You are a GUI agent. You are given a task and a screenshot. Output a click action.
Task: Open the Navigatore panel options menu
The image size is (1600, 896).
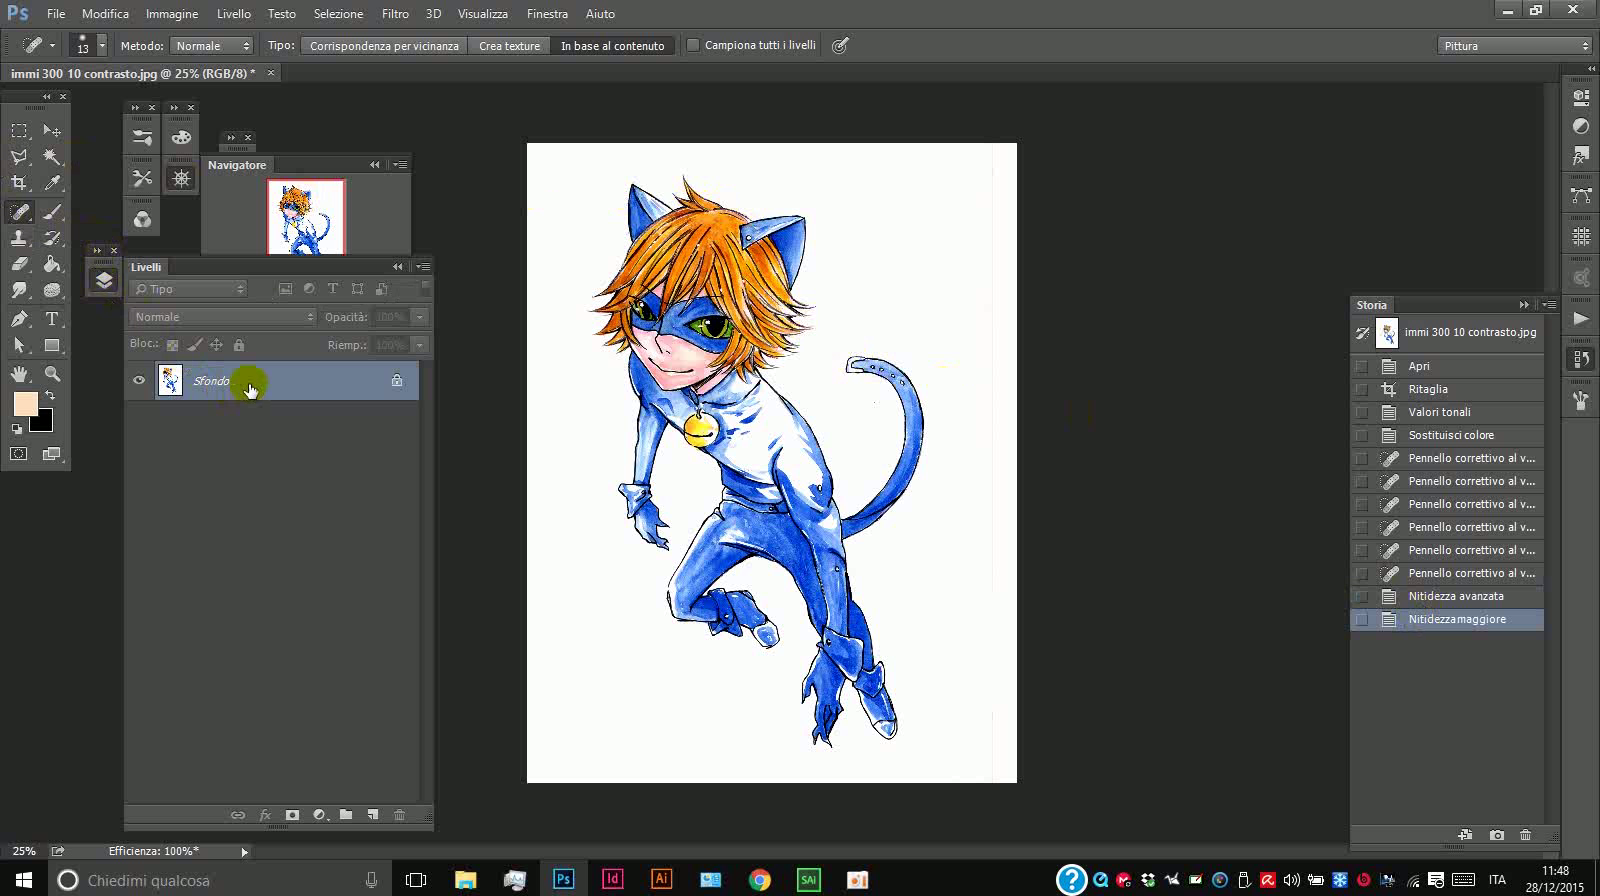point(400,165)
